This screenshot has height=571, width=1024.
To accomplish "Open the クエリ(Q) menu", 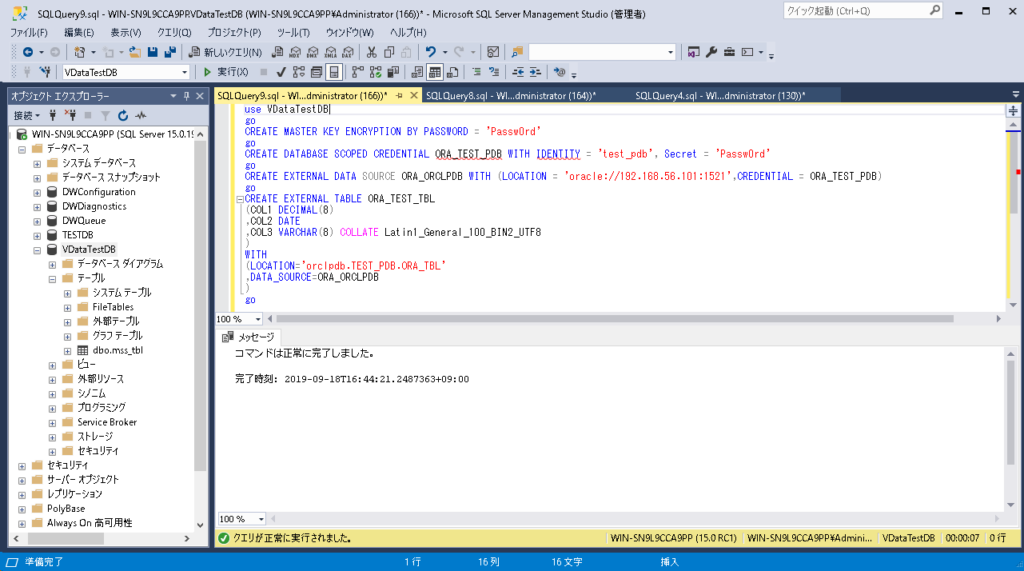I will click(x=174, y=32).
